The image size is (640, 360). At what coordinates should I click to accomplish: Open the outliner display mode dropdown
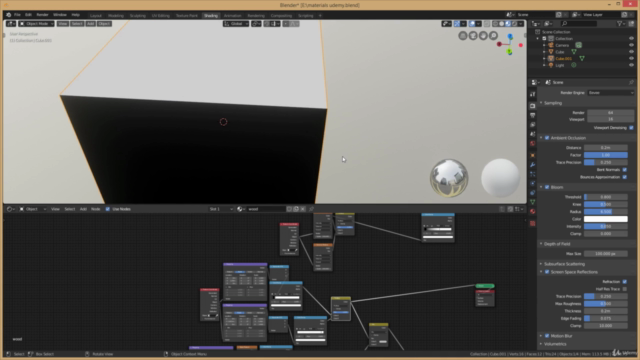point(536,24)
